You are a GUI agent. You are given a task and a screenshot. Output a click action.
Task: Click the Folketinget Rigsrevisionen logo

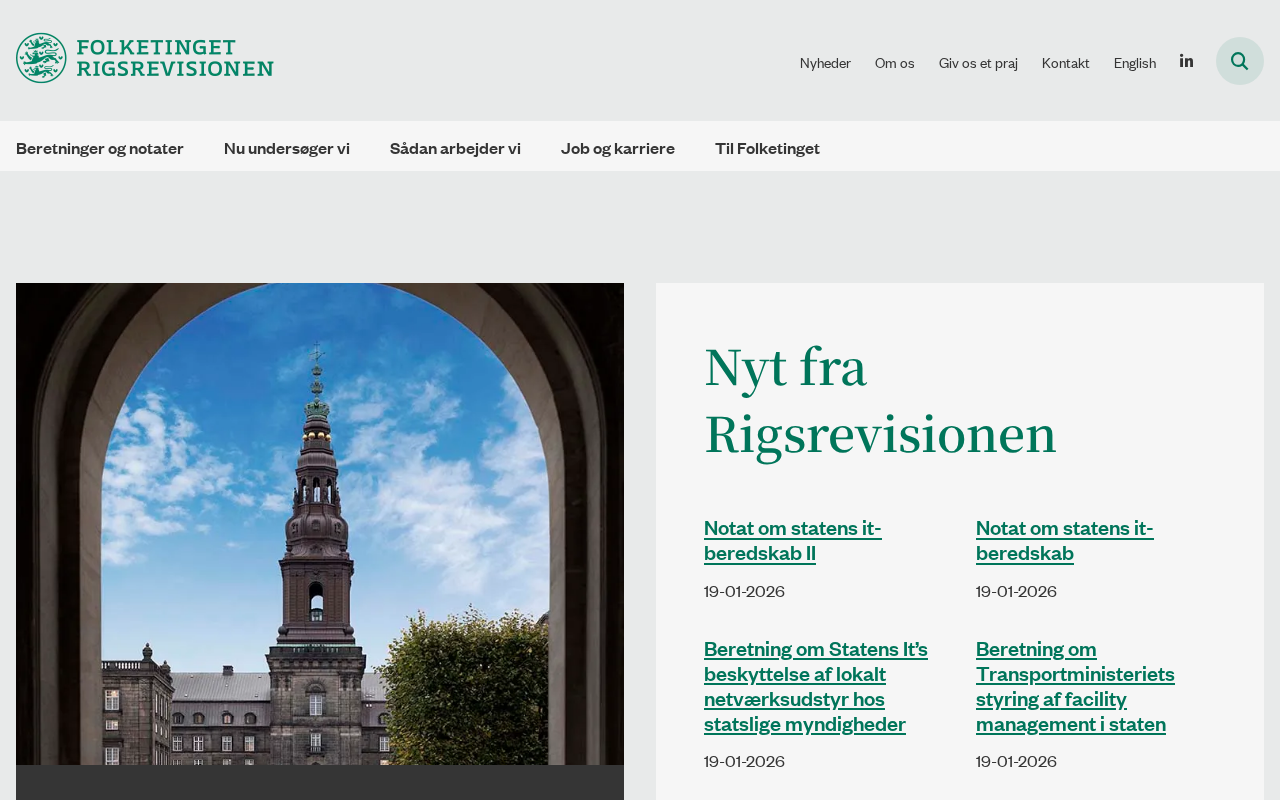coord(145,58)
